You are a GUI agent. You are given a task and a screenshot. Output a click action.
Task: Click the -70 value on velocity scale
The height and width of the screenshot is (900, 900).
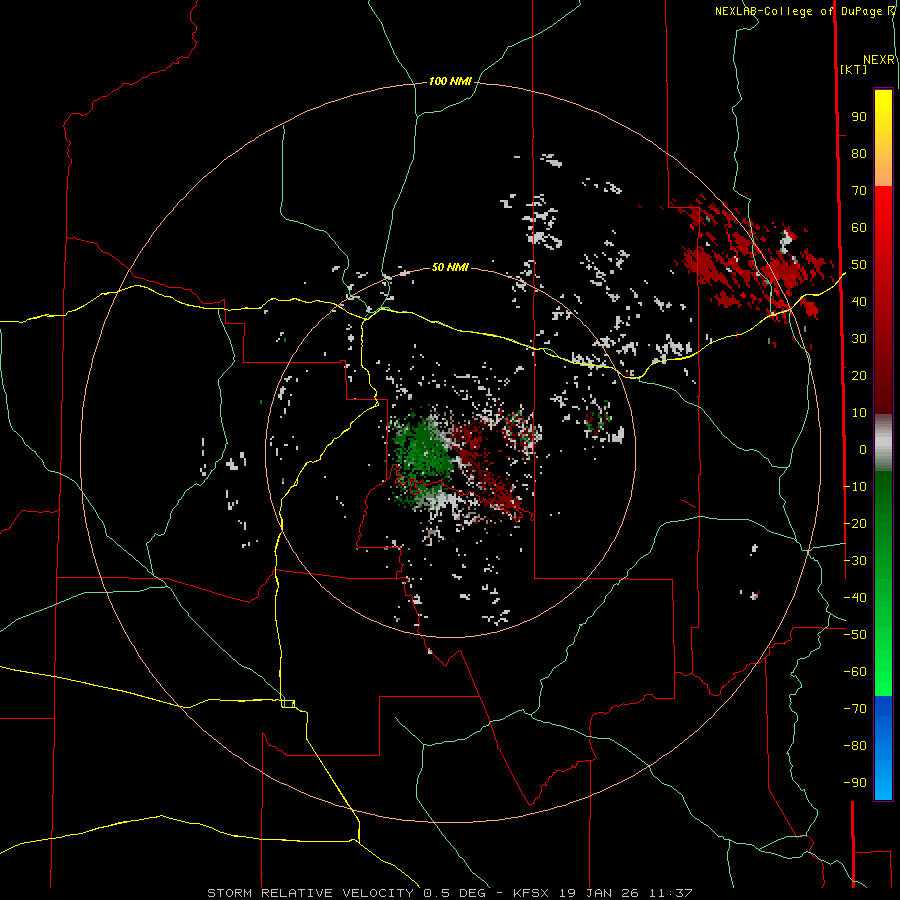coord(855,709)
